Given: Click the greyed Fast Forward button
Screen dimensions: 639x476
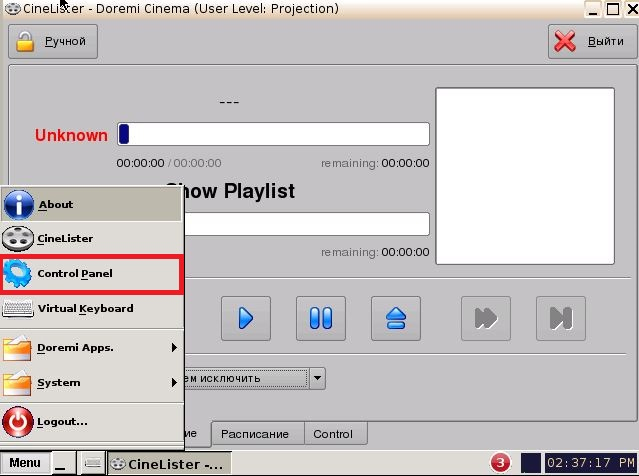Looking at the screenshot, I should tap(486, 318).
